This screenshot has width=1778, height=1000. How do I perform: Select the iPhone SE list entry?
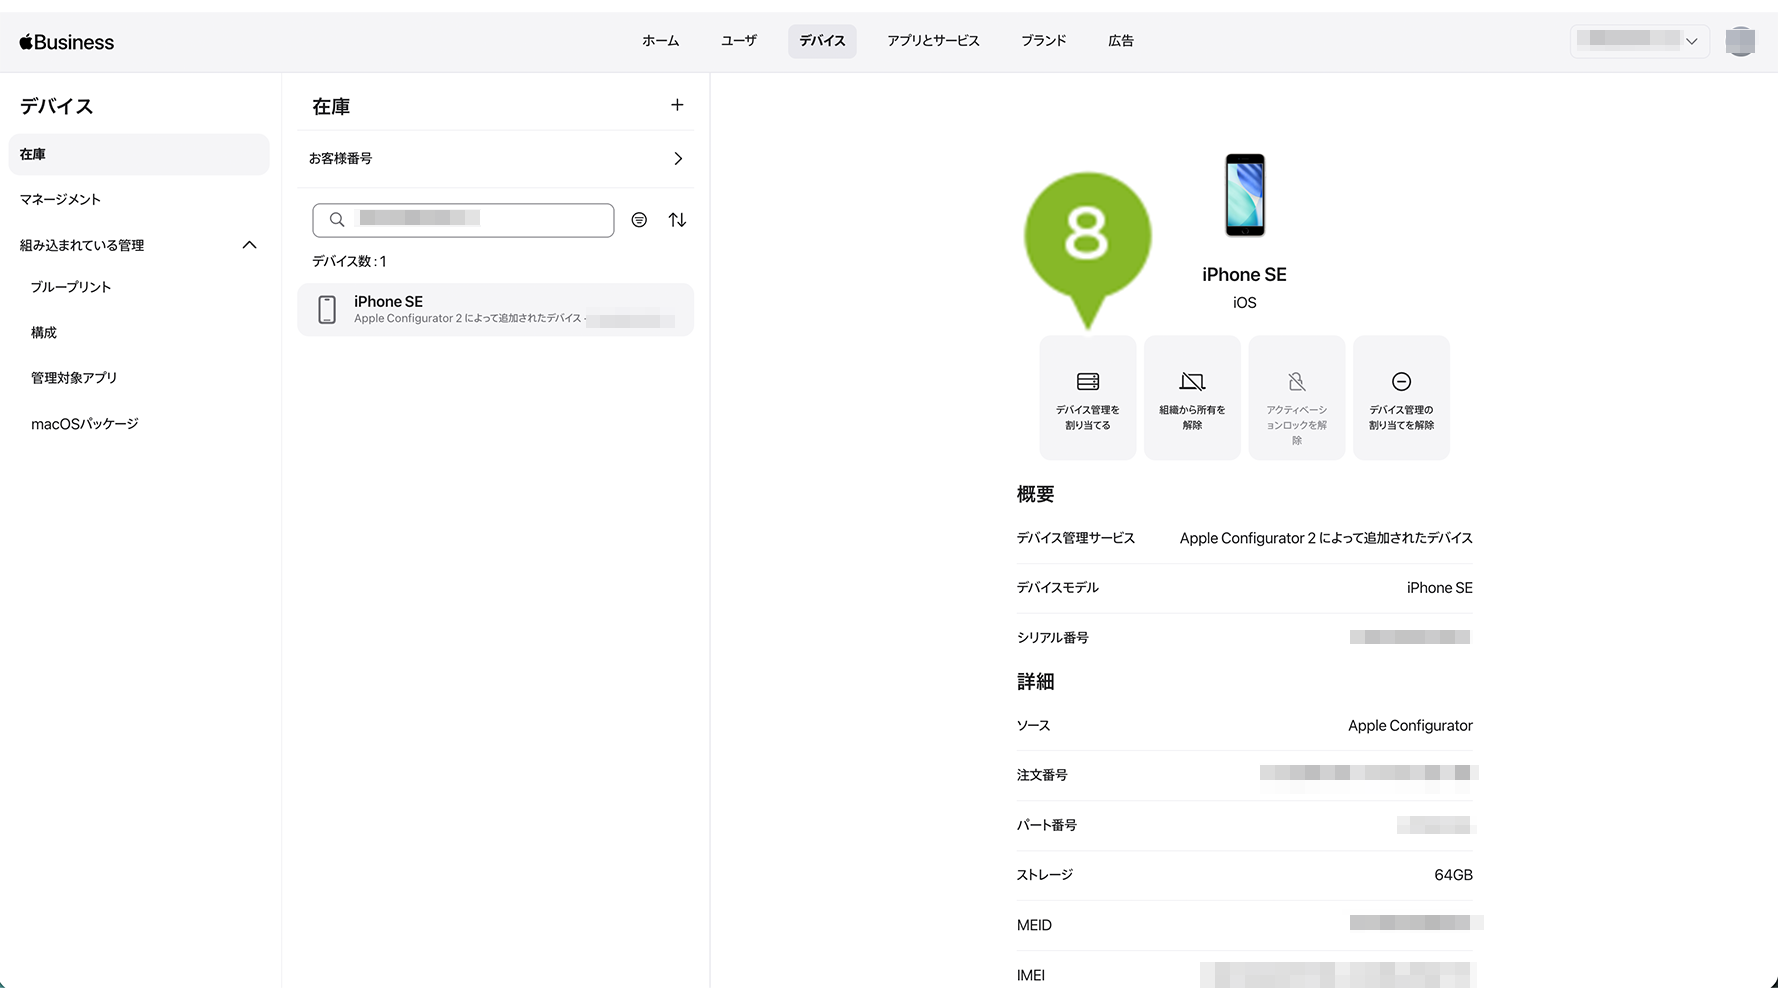495,309
